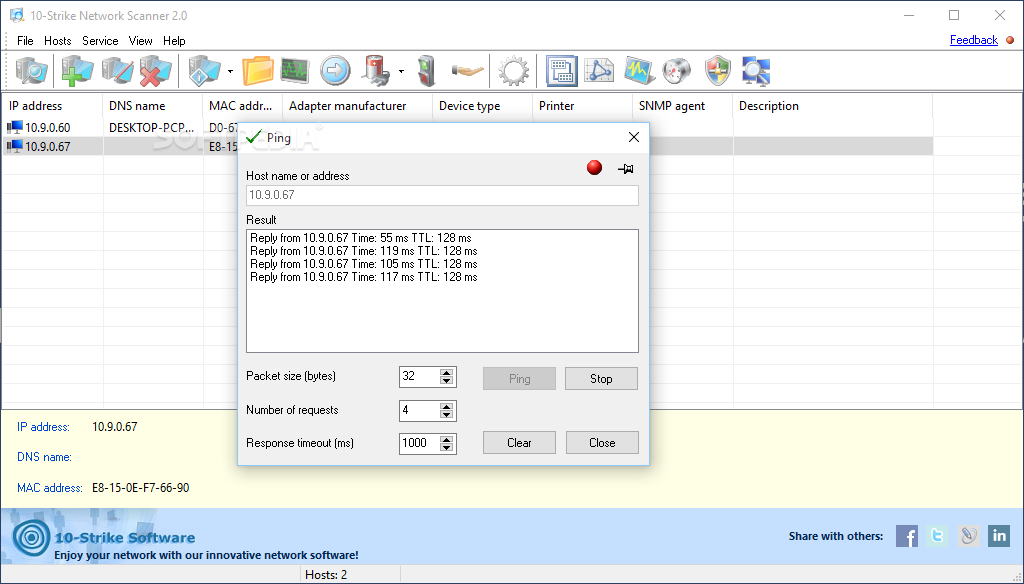Increase Response timeout with up arrow

tap(447, 440)
